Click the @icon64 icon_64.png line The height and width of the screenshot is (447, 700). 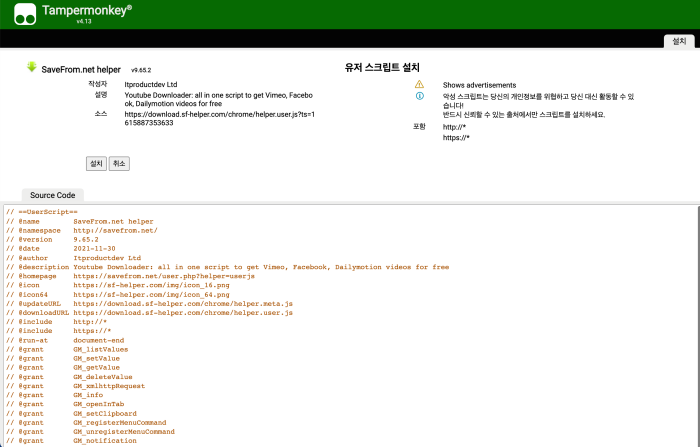click(118, 295)
